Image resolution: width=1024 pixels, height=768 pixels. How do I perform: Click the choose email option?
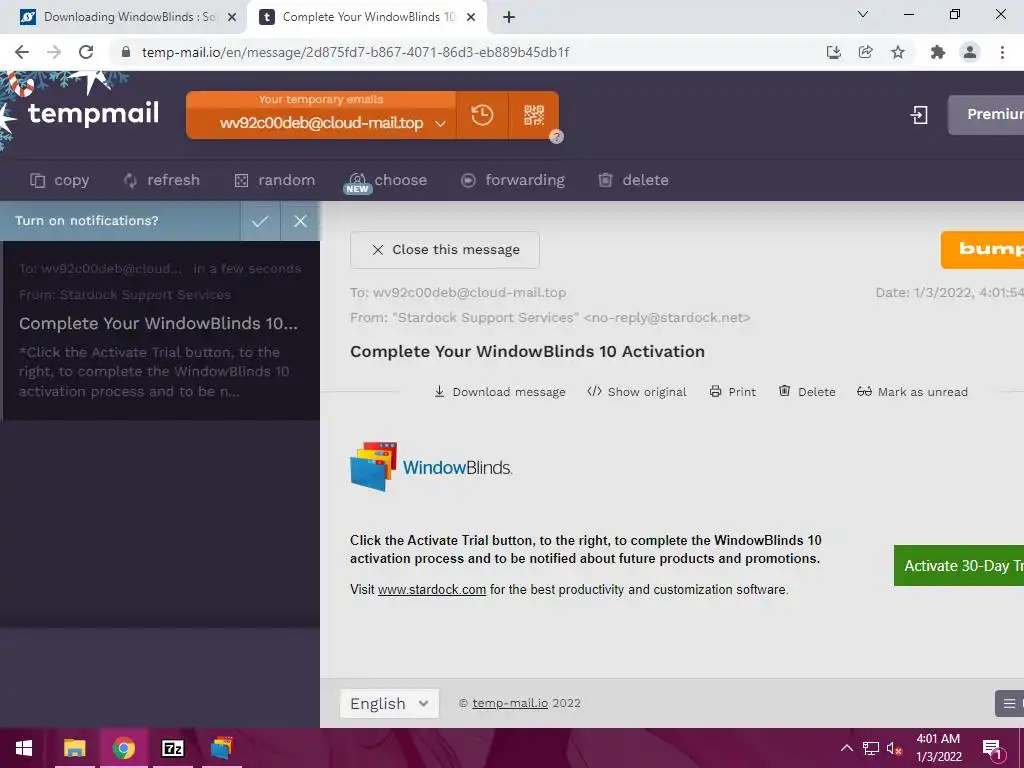(x=387, y=180)
